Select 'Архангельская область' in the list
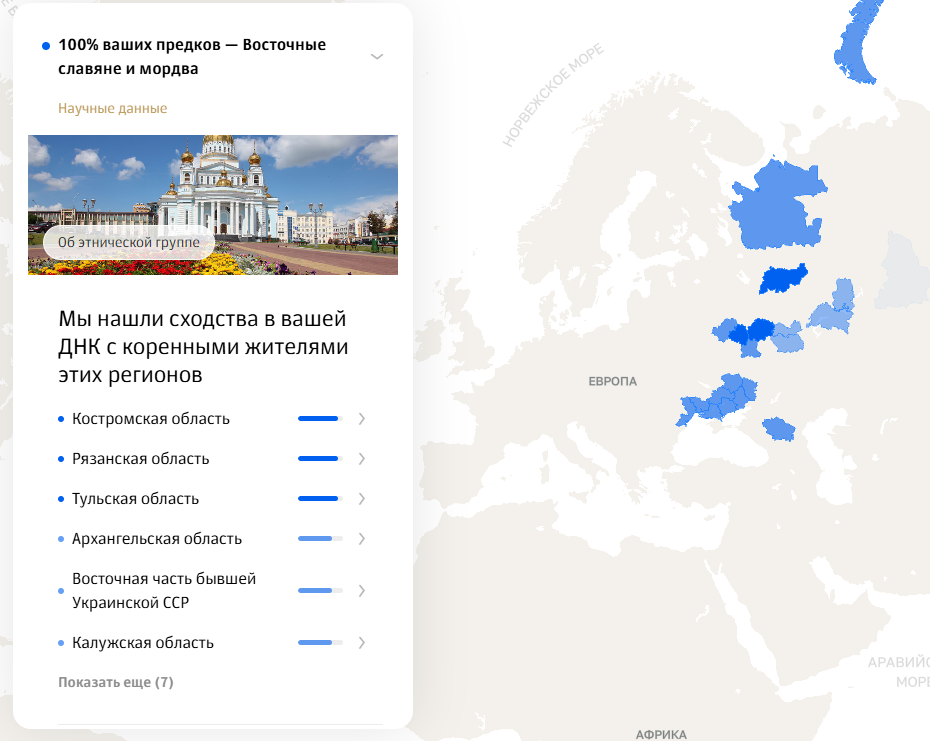930x741 pixels. [x=156, y=539]
